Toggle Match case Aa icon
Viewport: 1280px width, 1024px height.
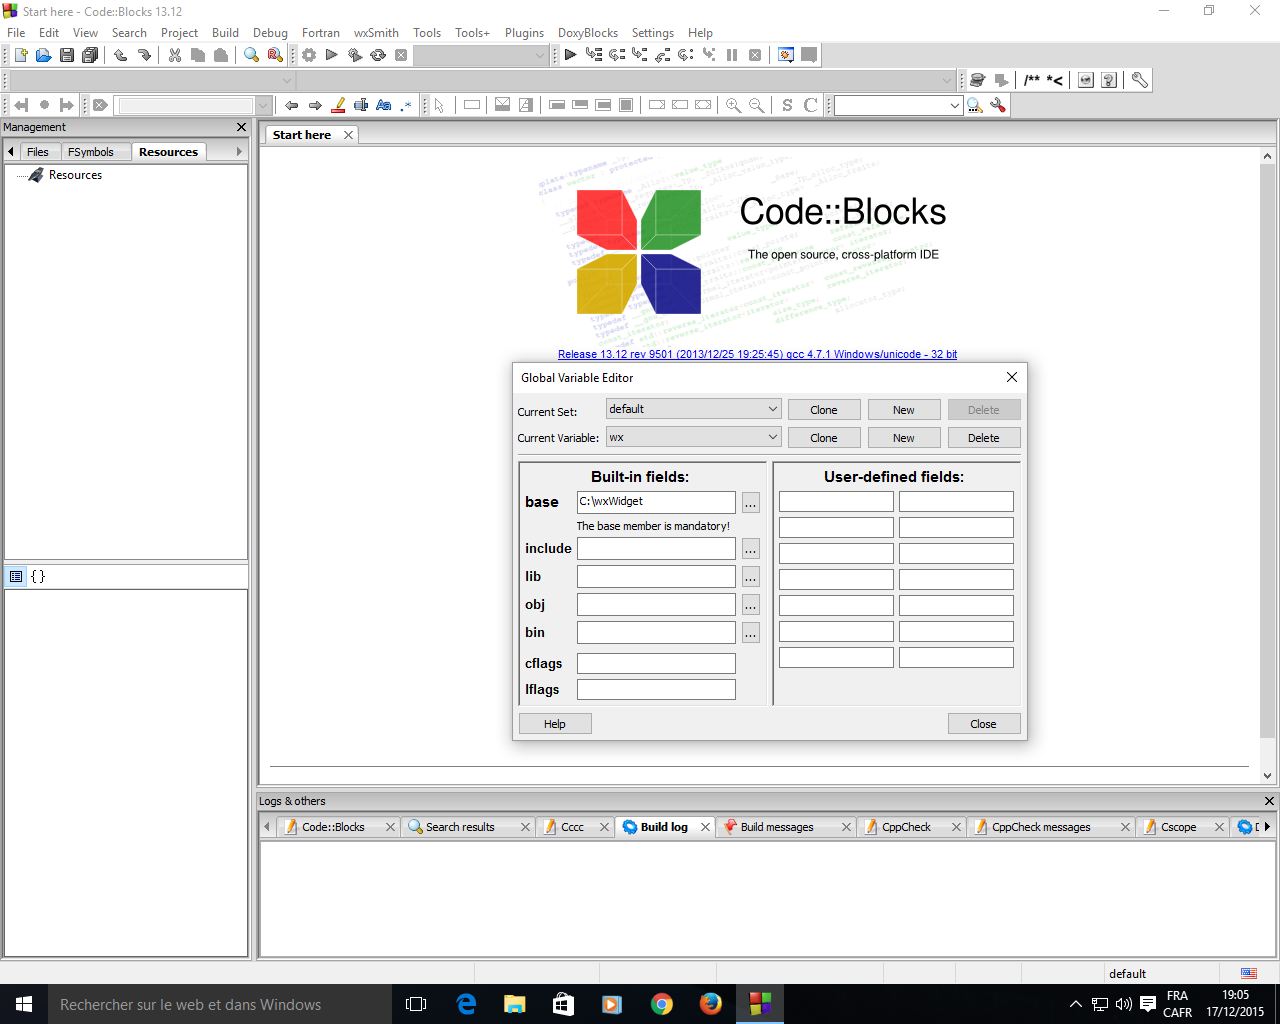(x=384, y=105)
